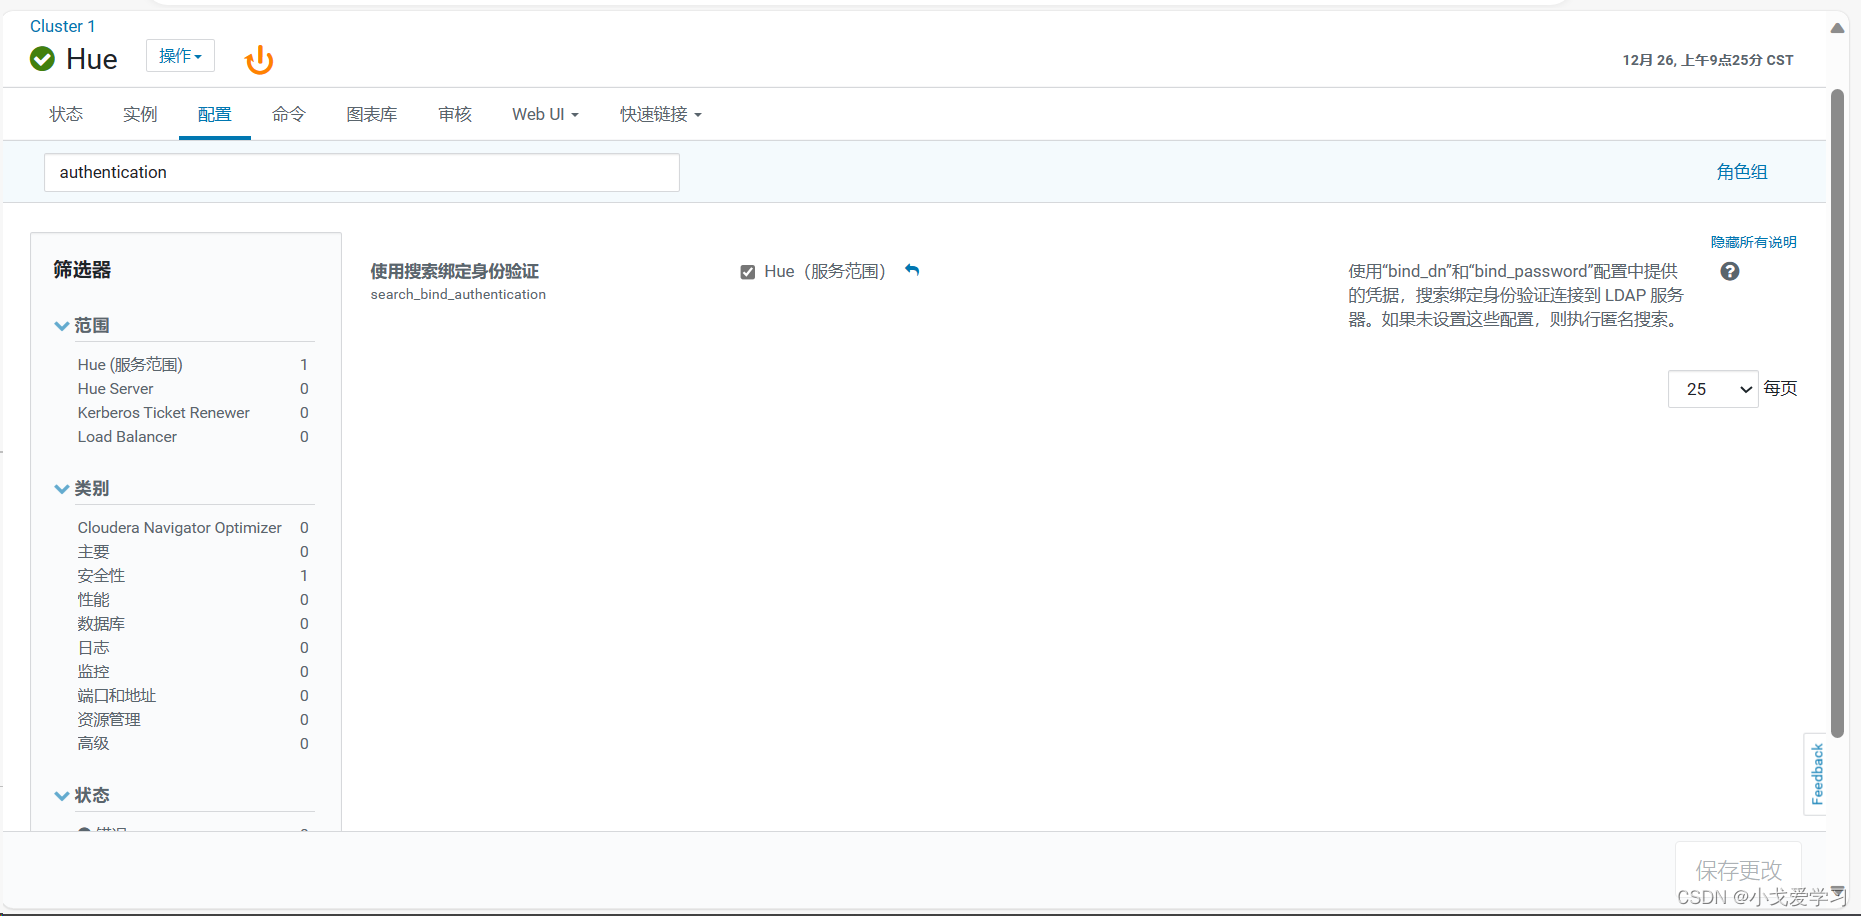Filter by Load Balancer scope

(127, 437)
